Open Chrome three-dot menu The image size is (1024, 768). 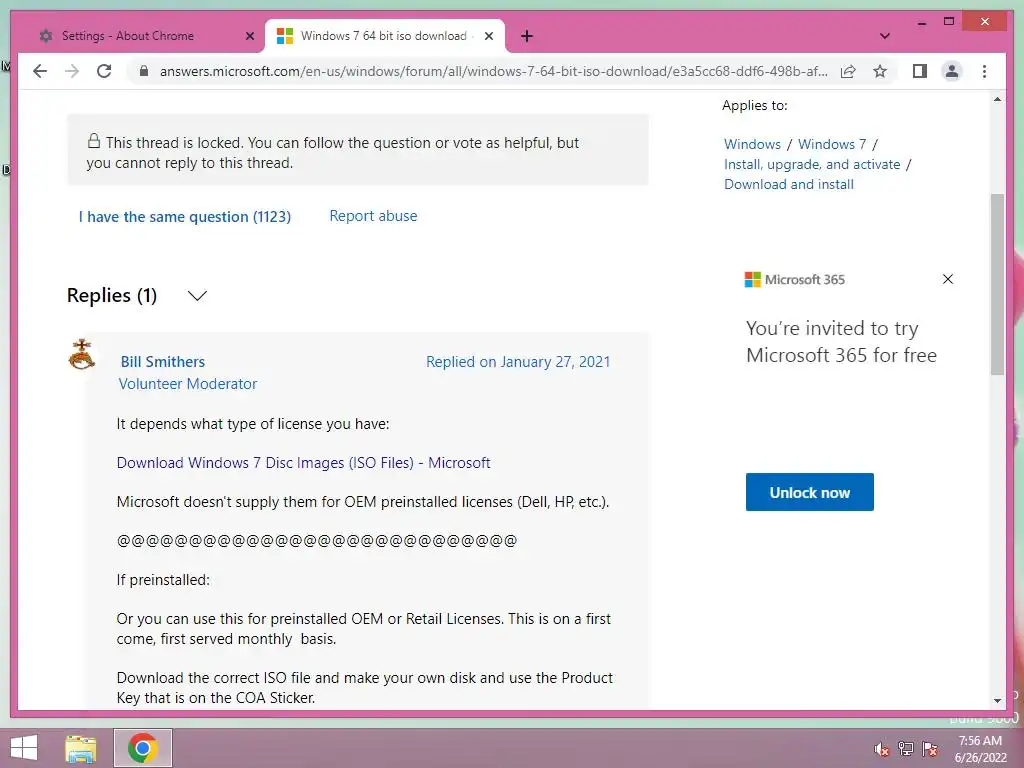(x=984, y=71)
